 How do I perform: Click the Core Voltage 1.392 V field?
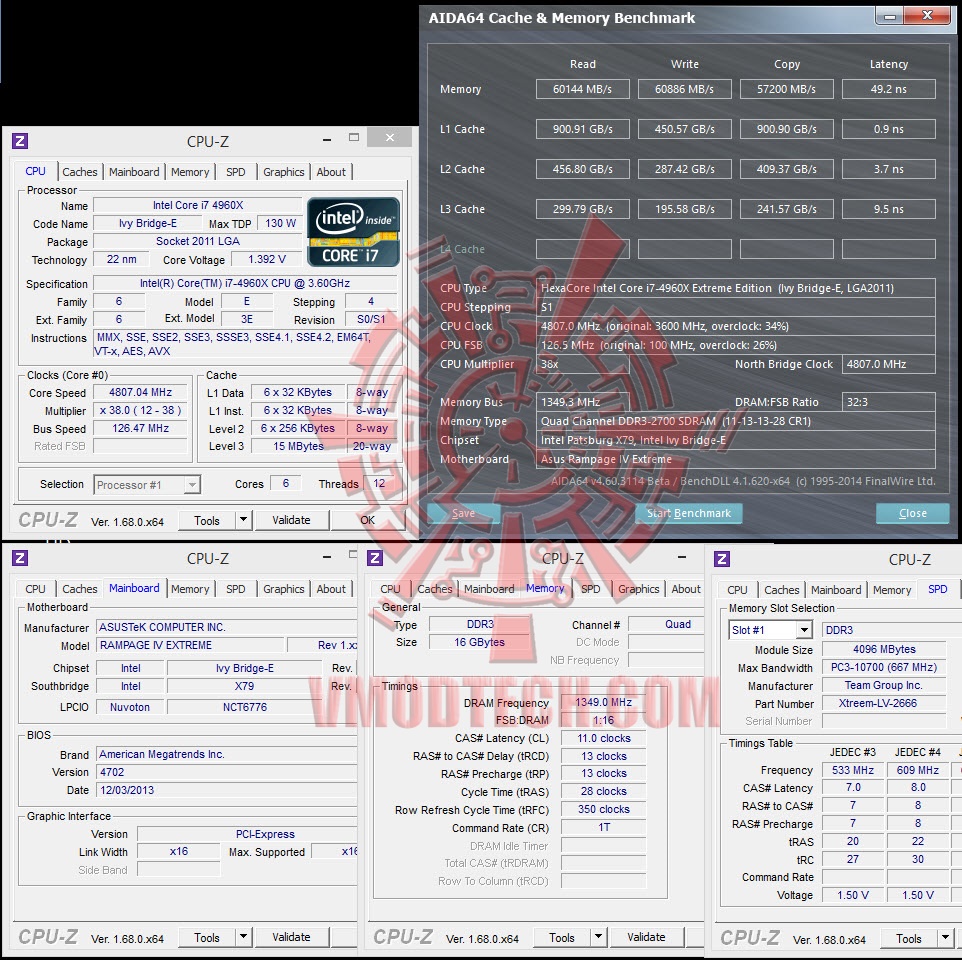tap(267, 259)
